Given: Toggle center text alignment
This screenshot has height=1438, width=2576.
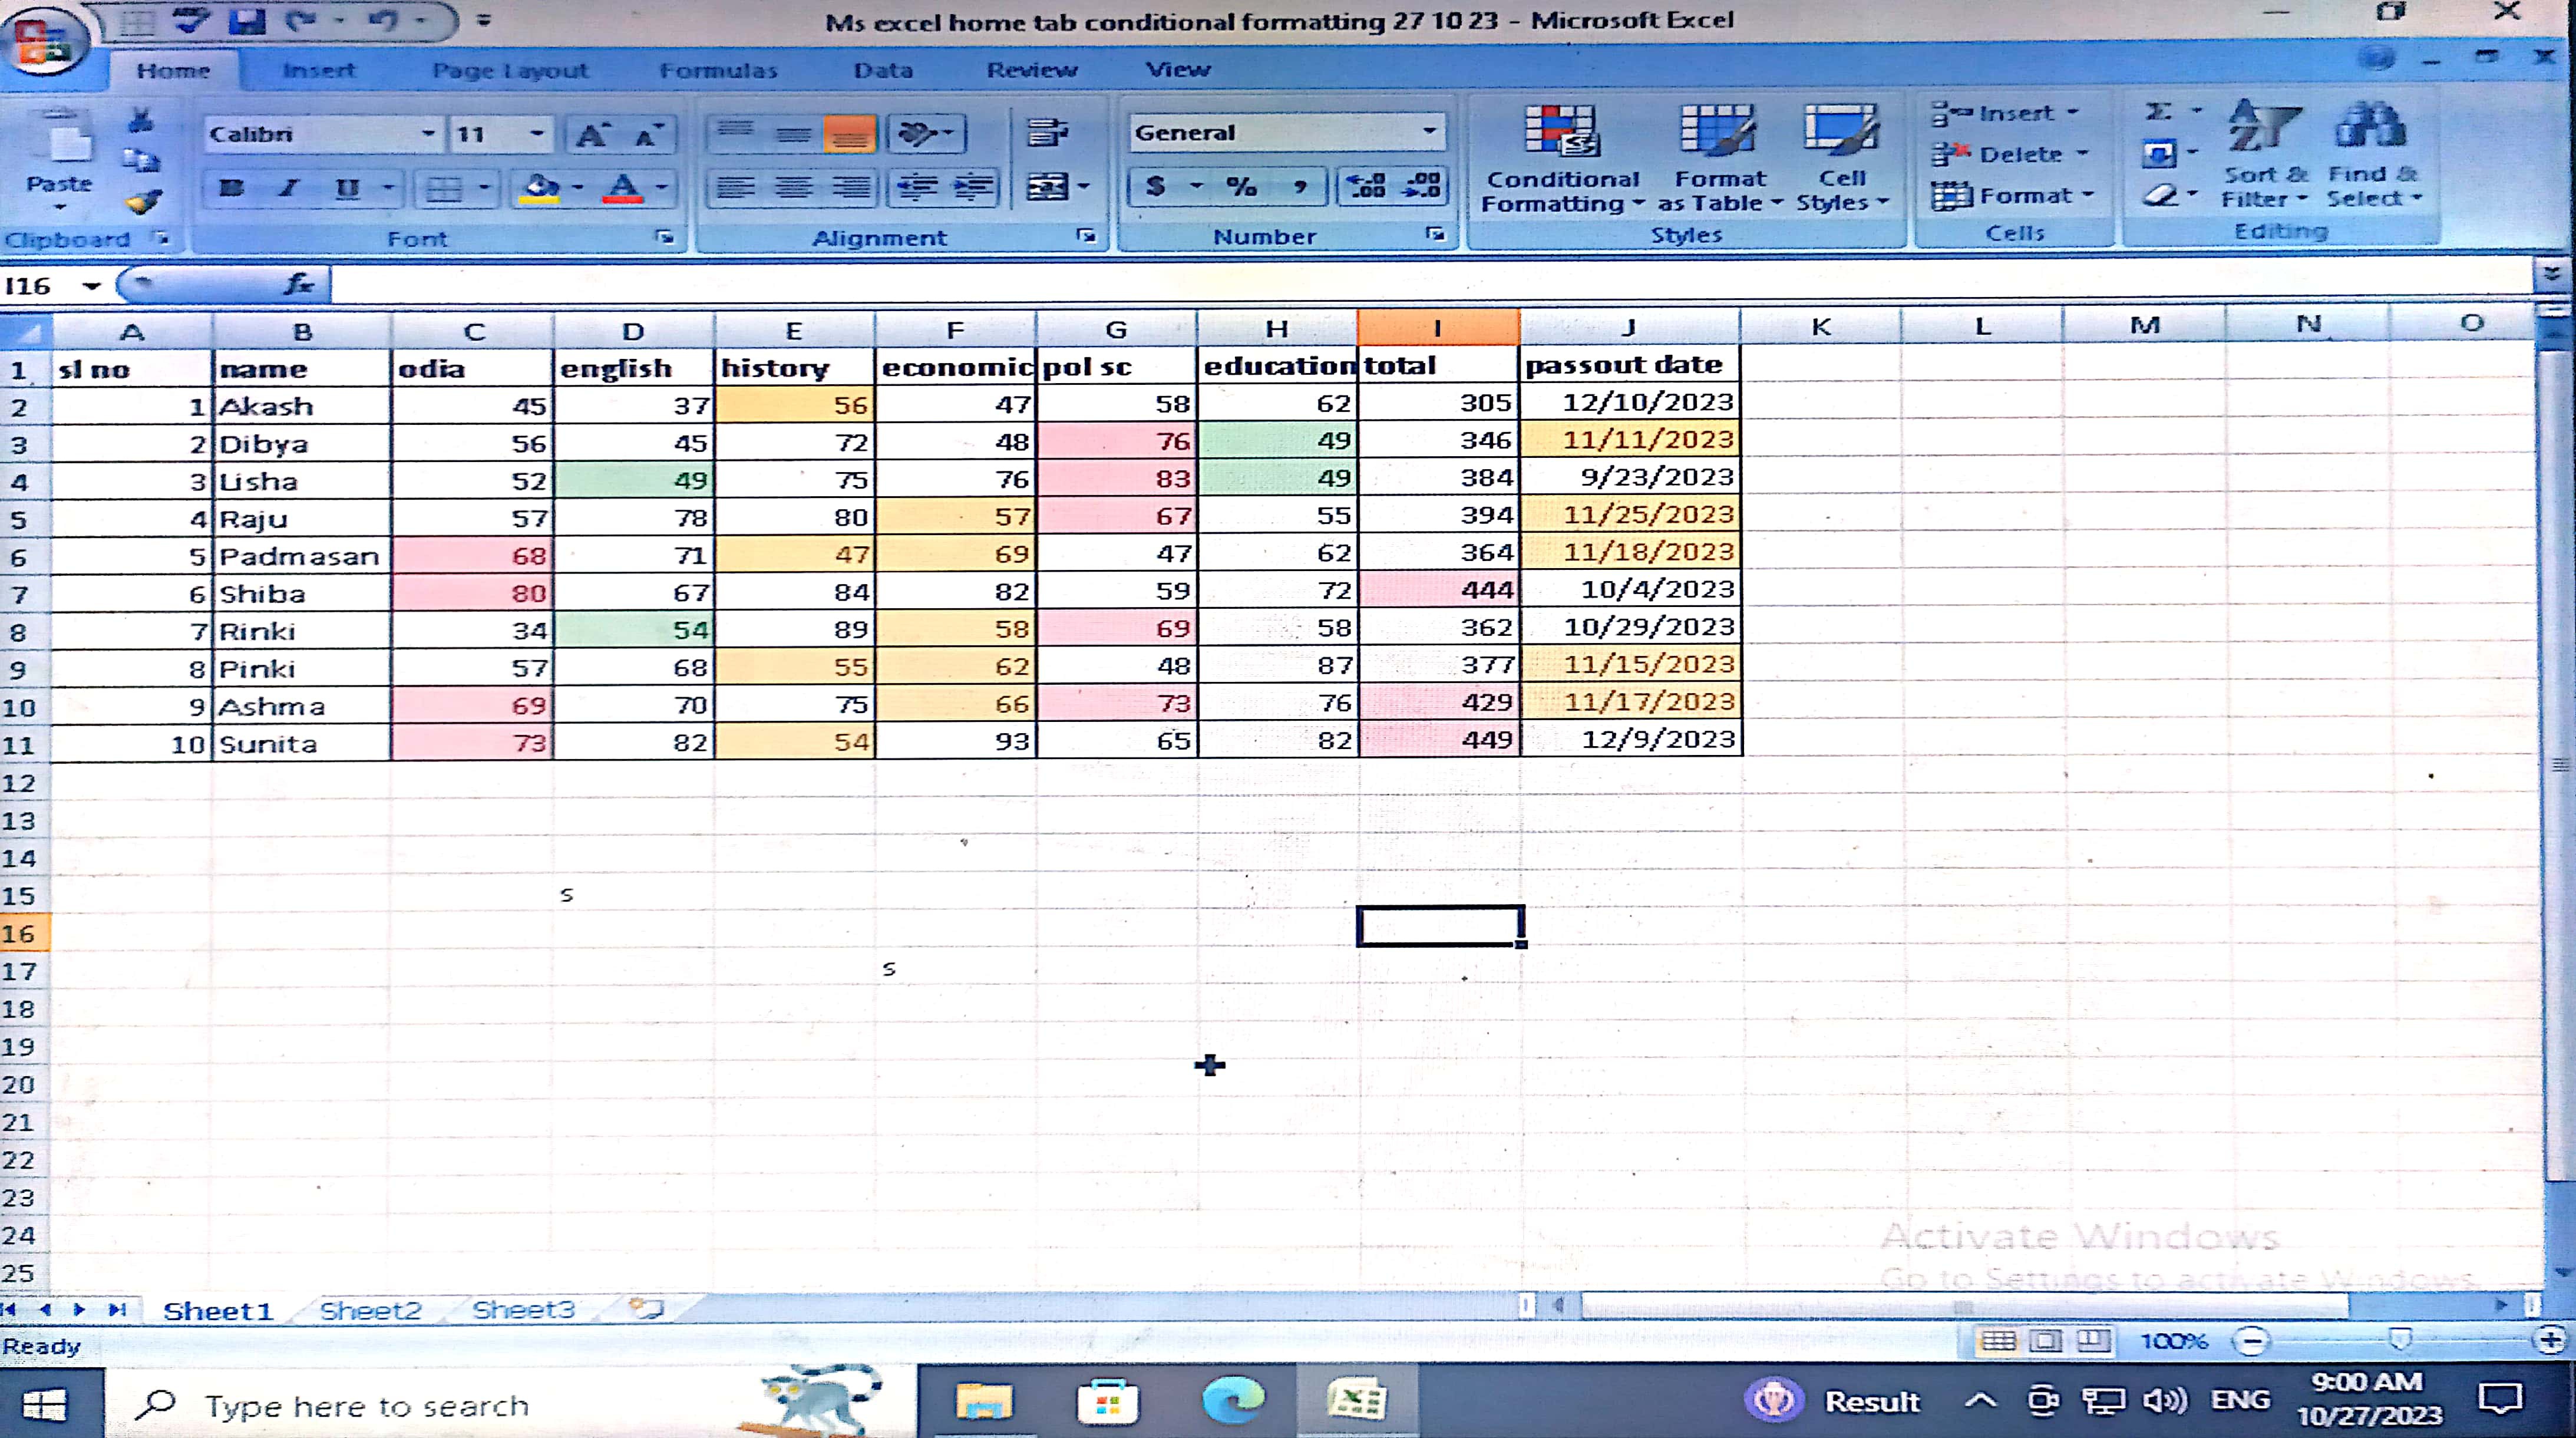Looking at the screenshot, I should pos(793,188).
